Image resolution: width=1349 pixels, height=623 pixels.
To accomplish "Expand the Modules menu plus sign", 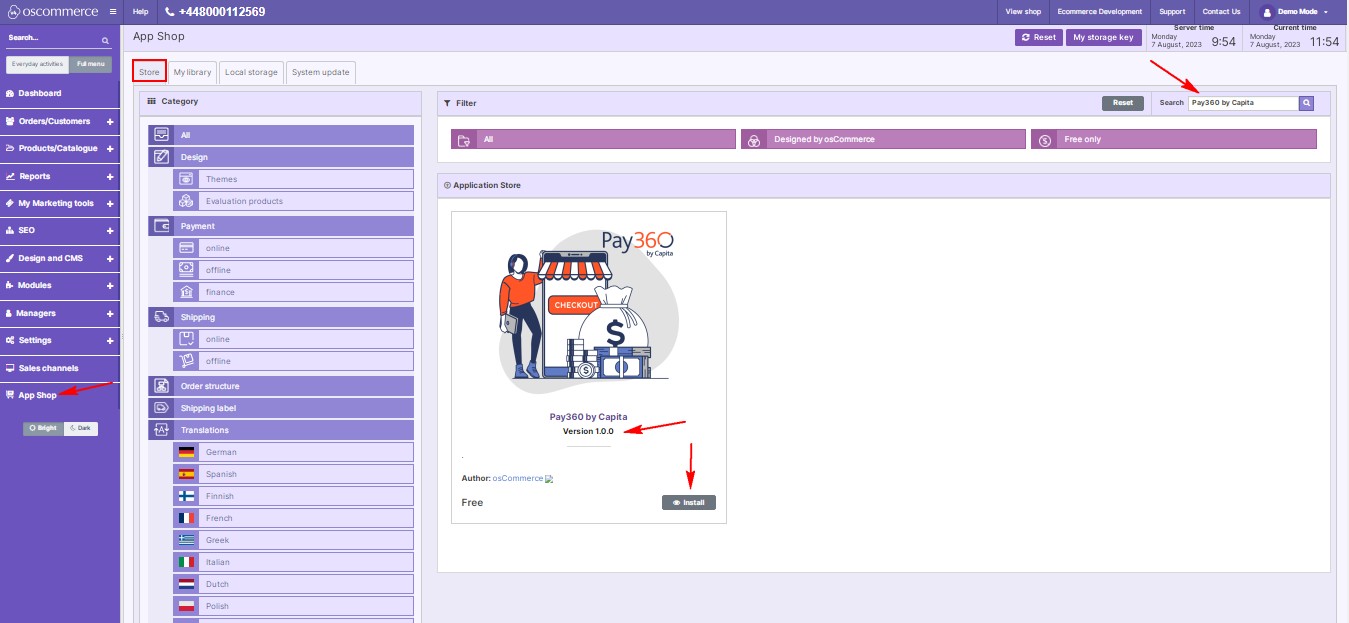I will (x=110, y=285).
